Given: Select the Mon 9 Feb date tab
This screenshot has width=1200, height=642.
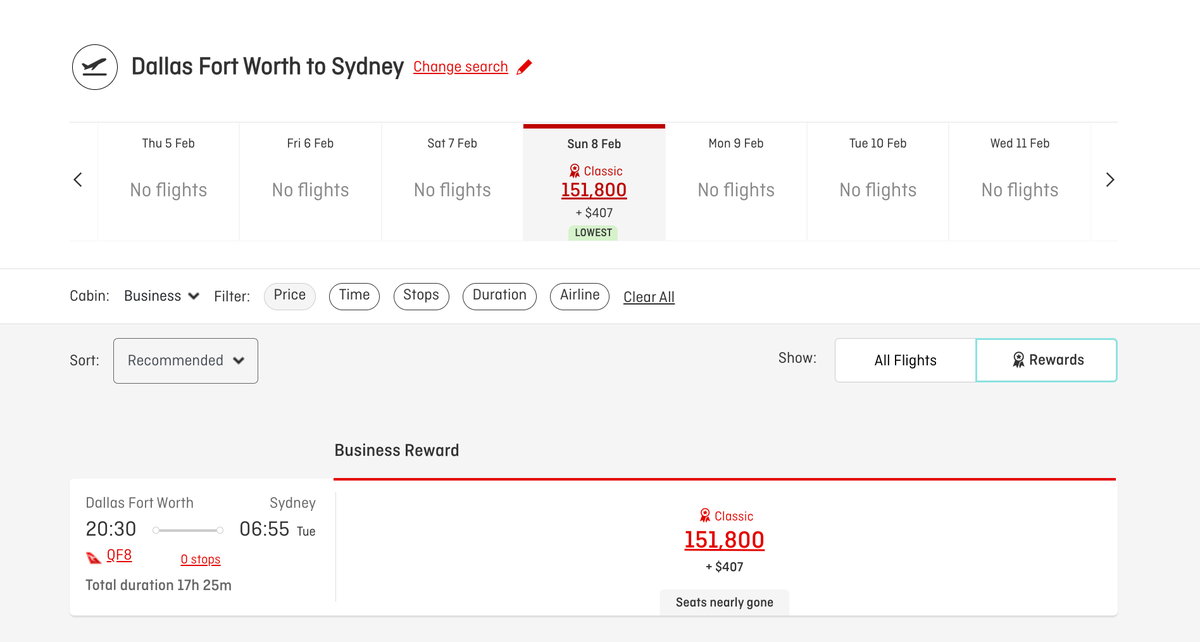Looking at the screenshot, I should (736, 180).
